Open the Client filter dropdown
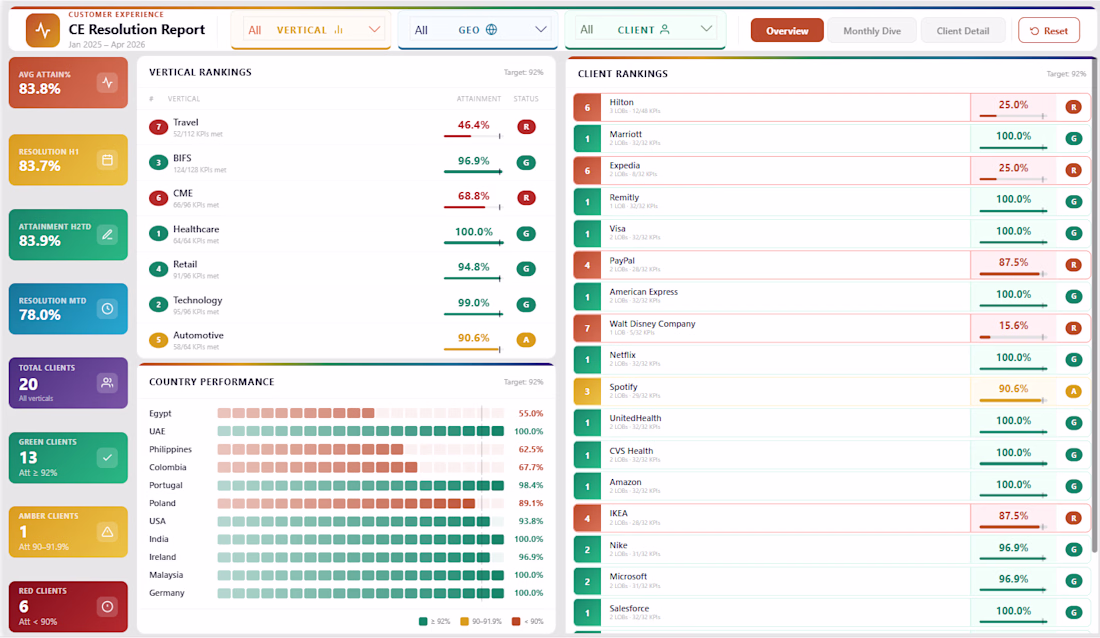1100x638 pixels. pos(645,30)
